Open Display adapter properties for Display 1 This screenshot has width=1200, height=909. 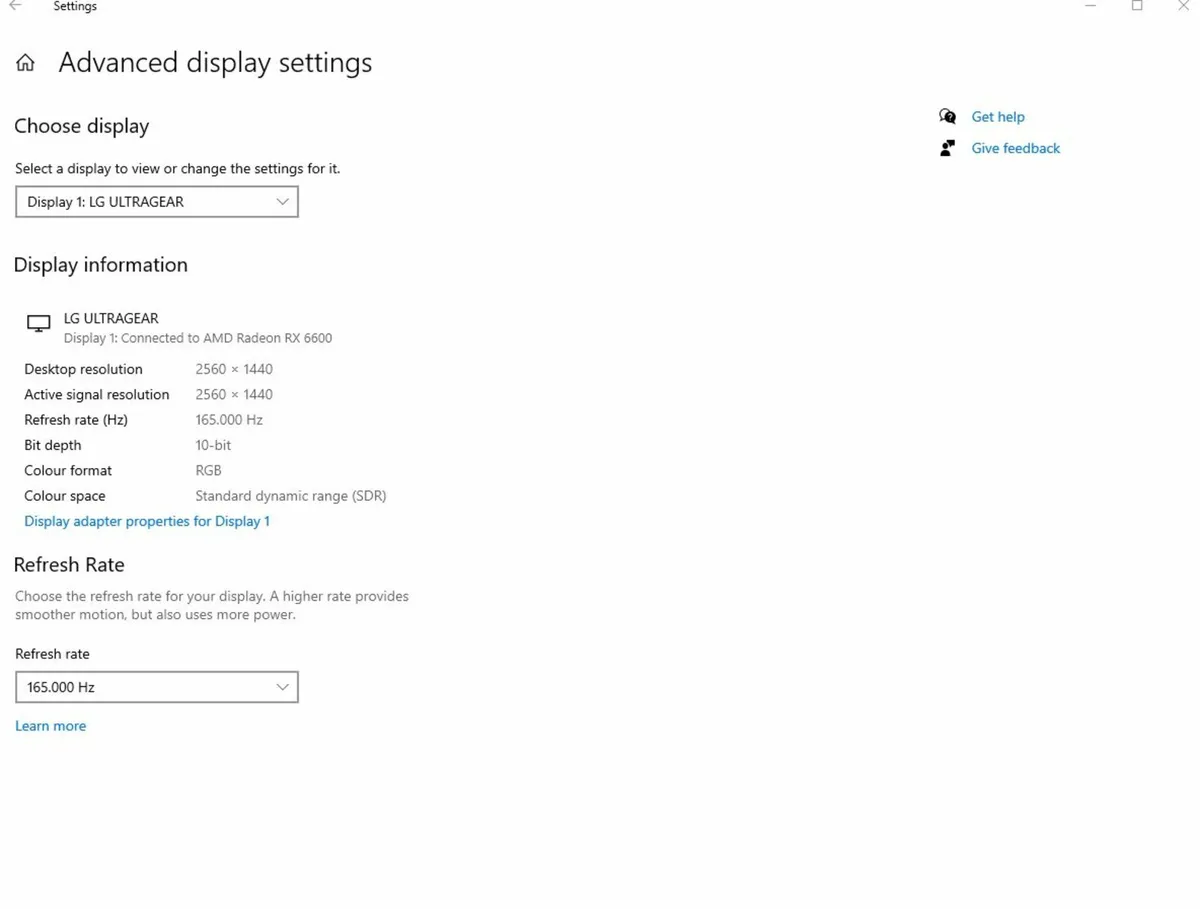tap(146, 521)
